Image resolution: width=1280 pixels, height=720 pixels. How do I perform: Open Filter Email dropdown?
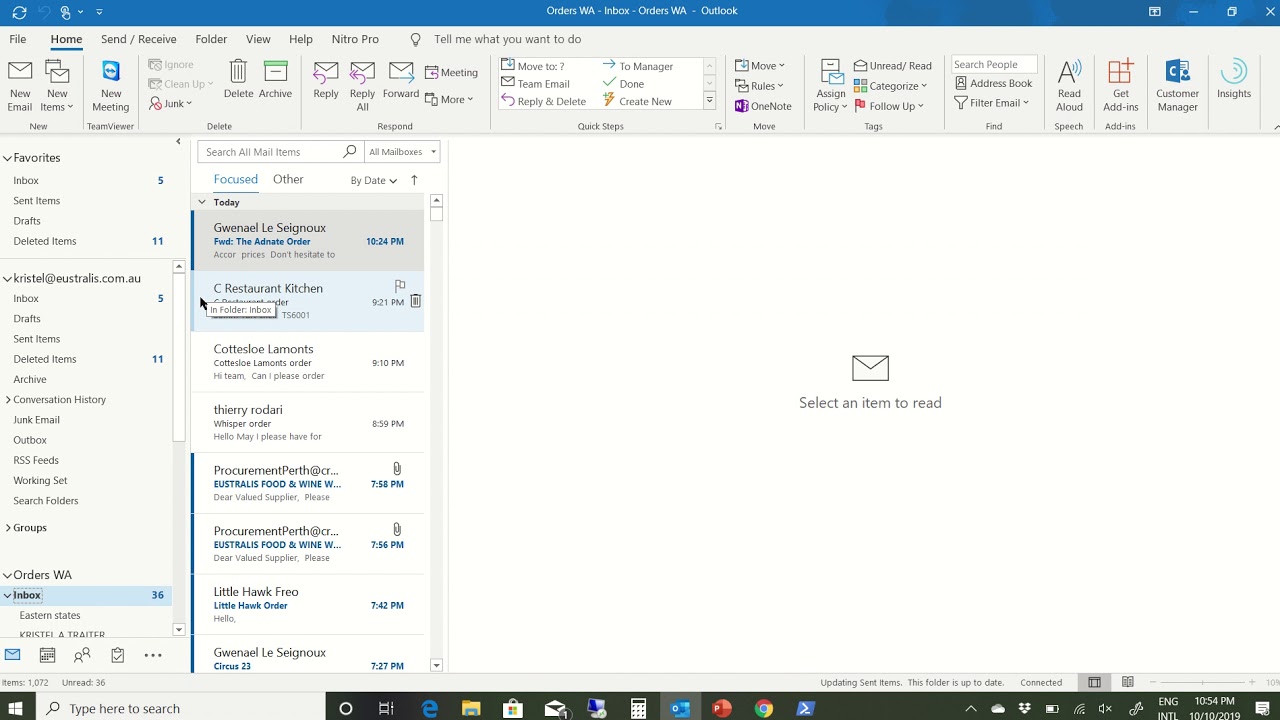click(x=991, y=103)
